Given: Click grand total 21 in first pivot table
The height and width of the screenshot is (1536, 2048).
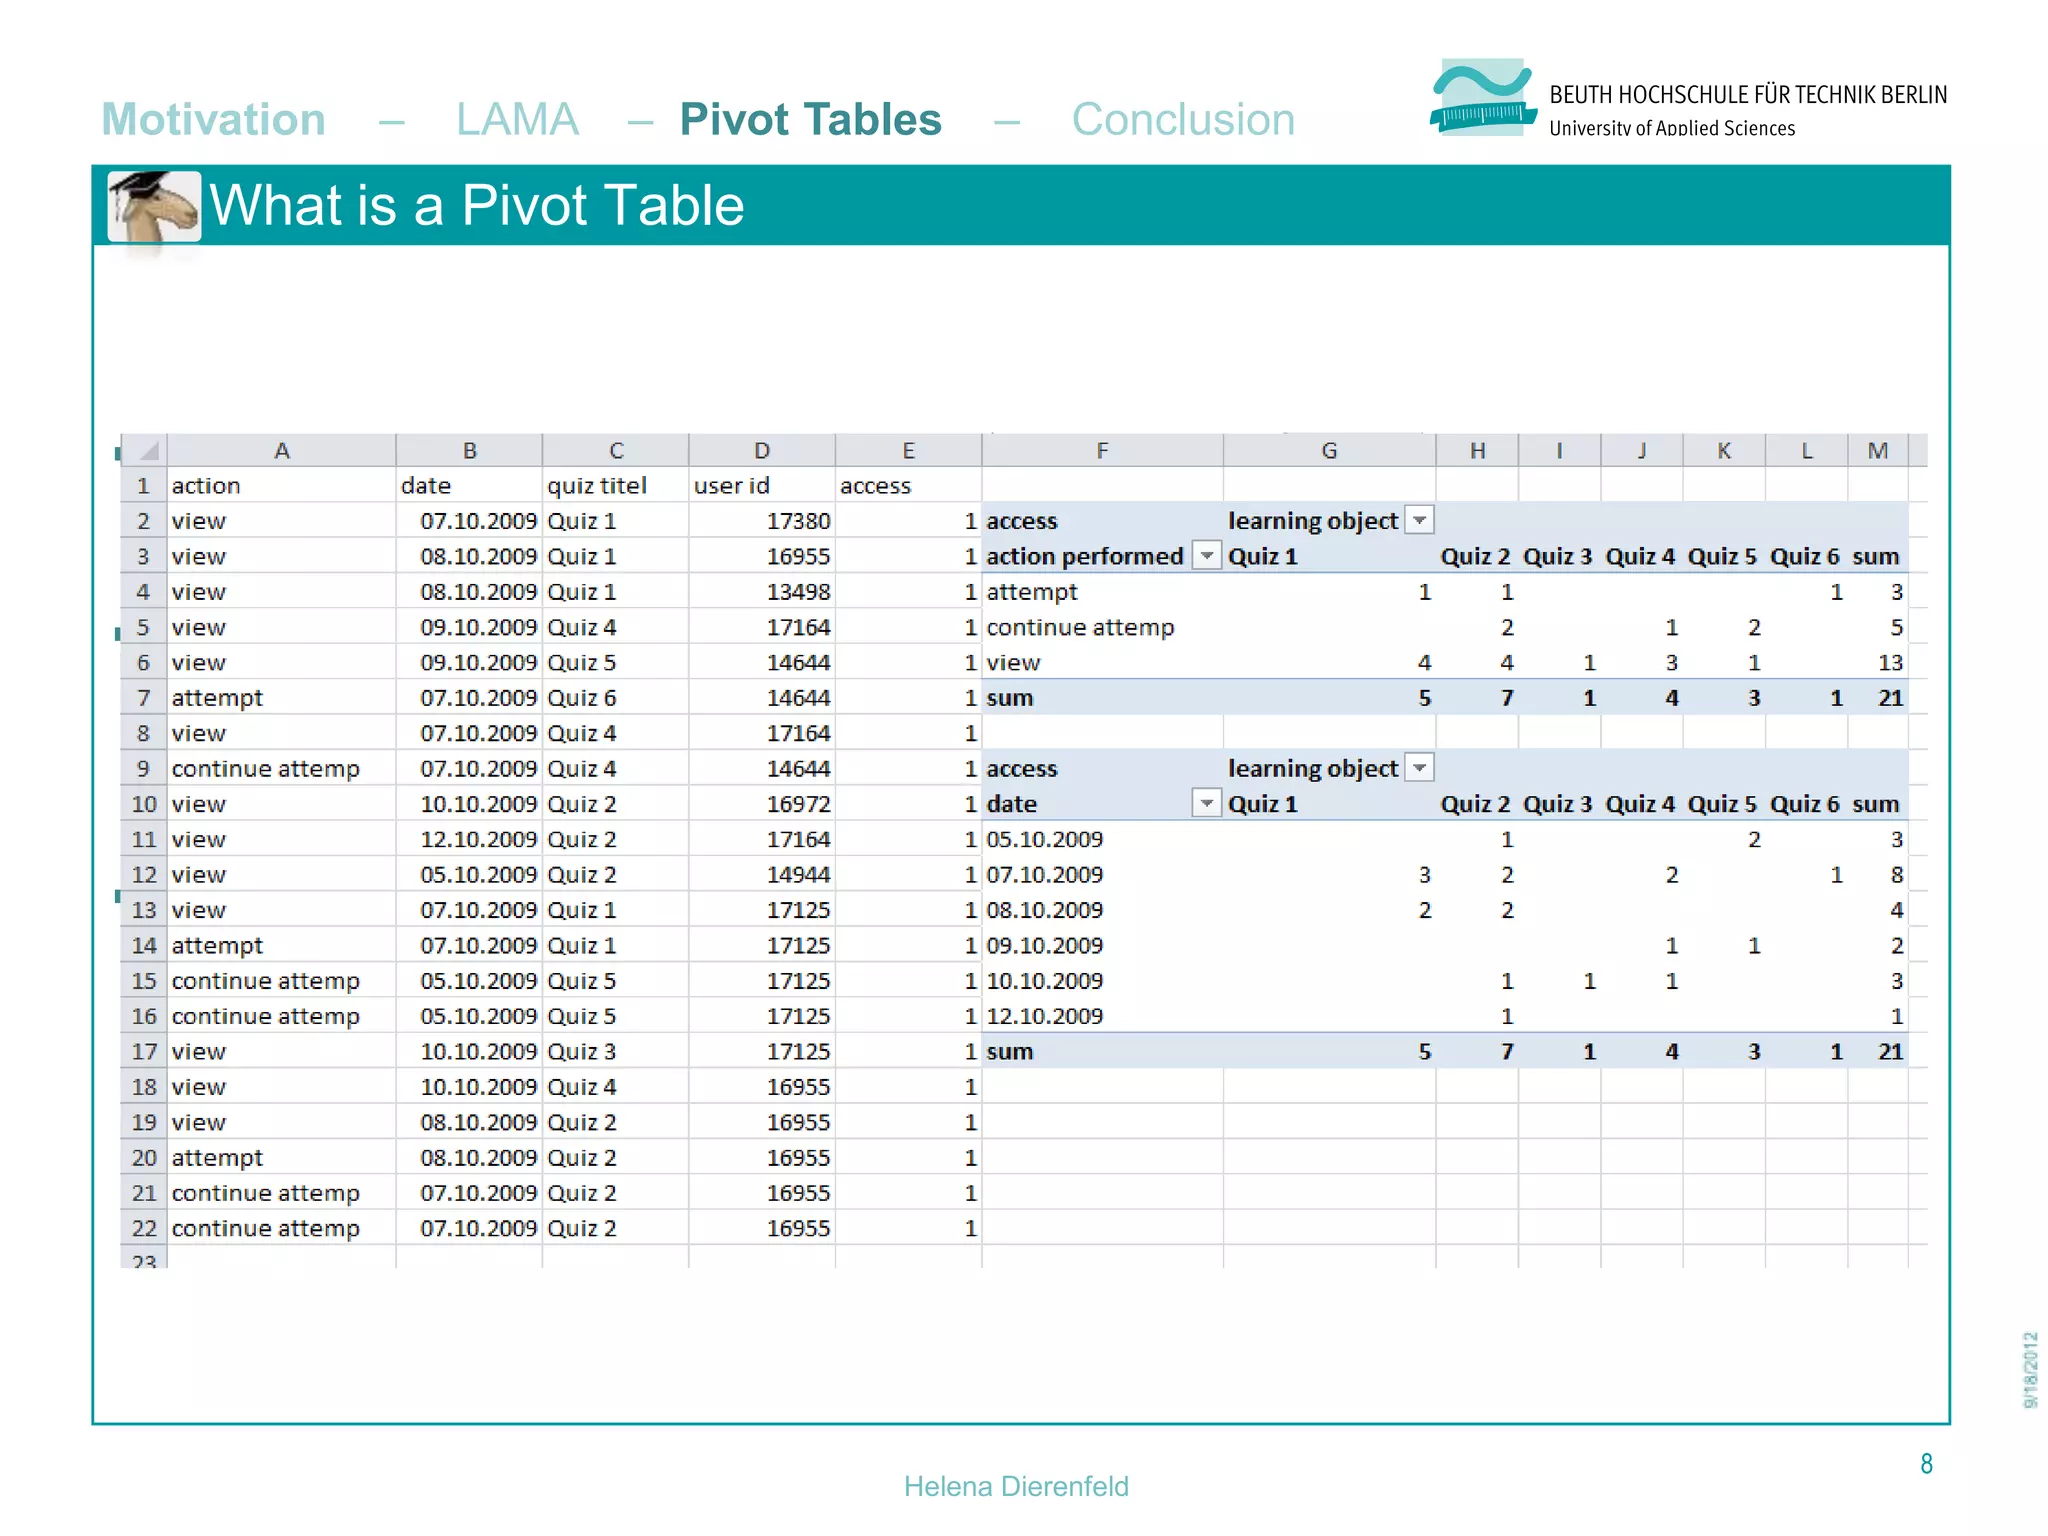Looking at the screenshot, I should (1889, 698).
